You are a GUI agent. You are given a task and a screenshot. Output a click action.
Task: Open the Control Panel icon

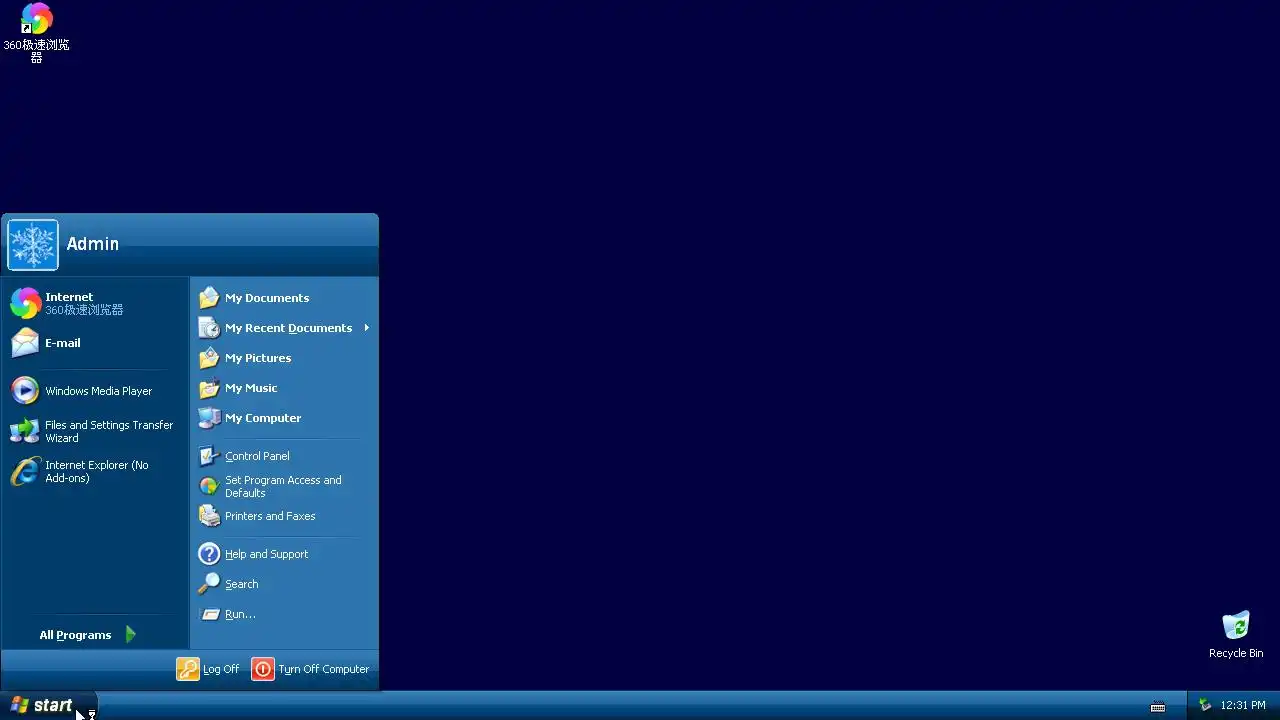tap(209, 456)
